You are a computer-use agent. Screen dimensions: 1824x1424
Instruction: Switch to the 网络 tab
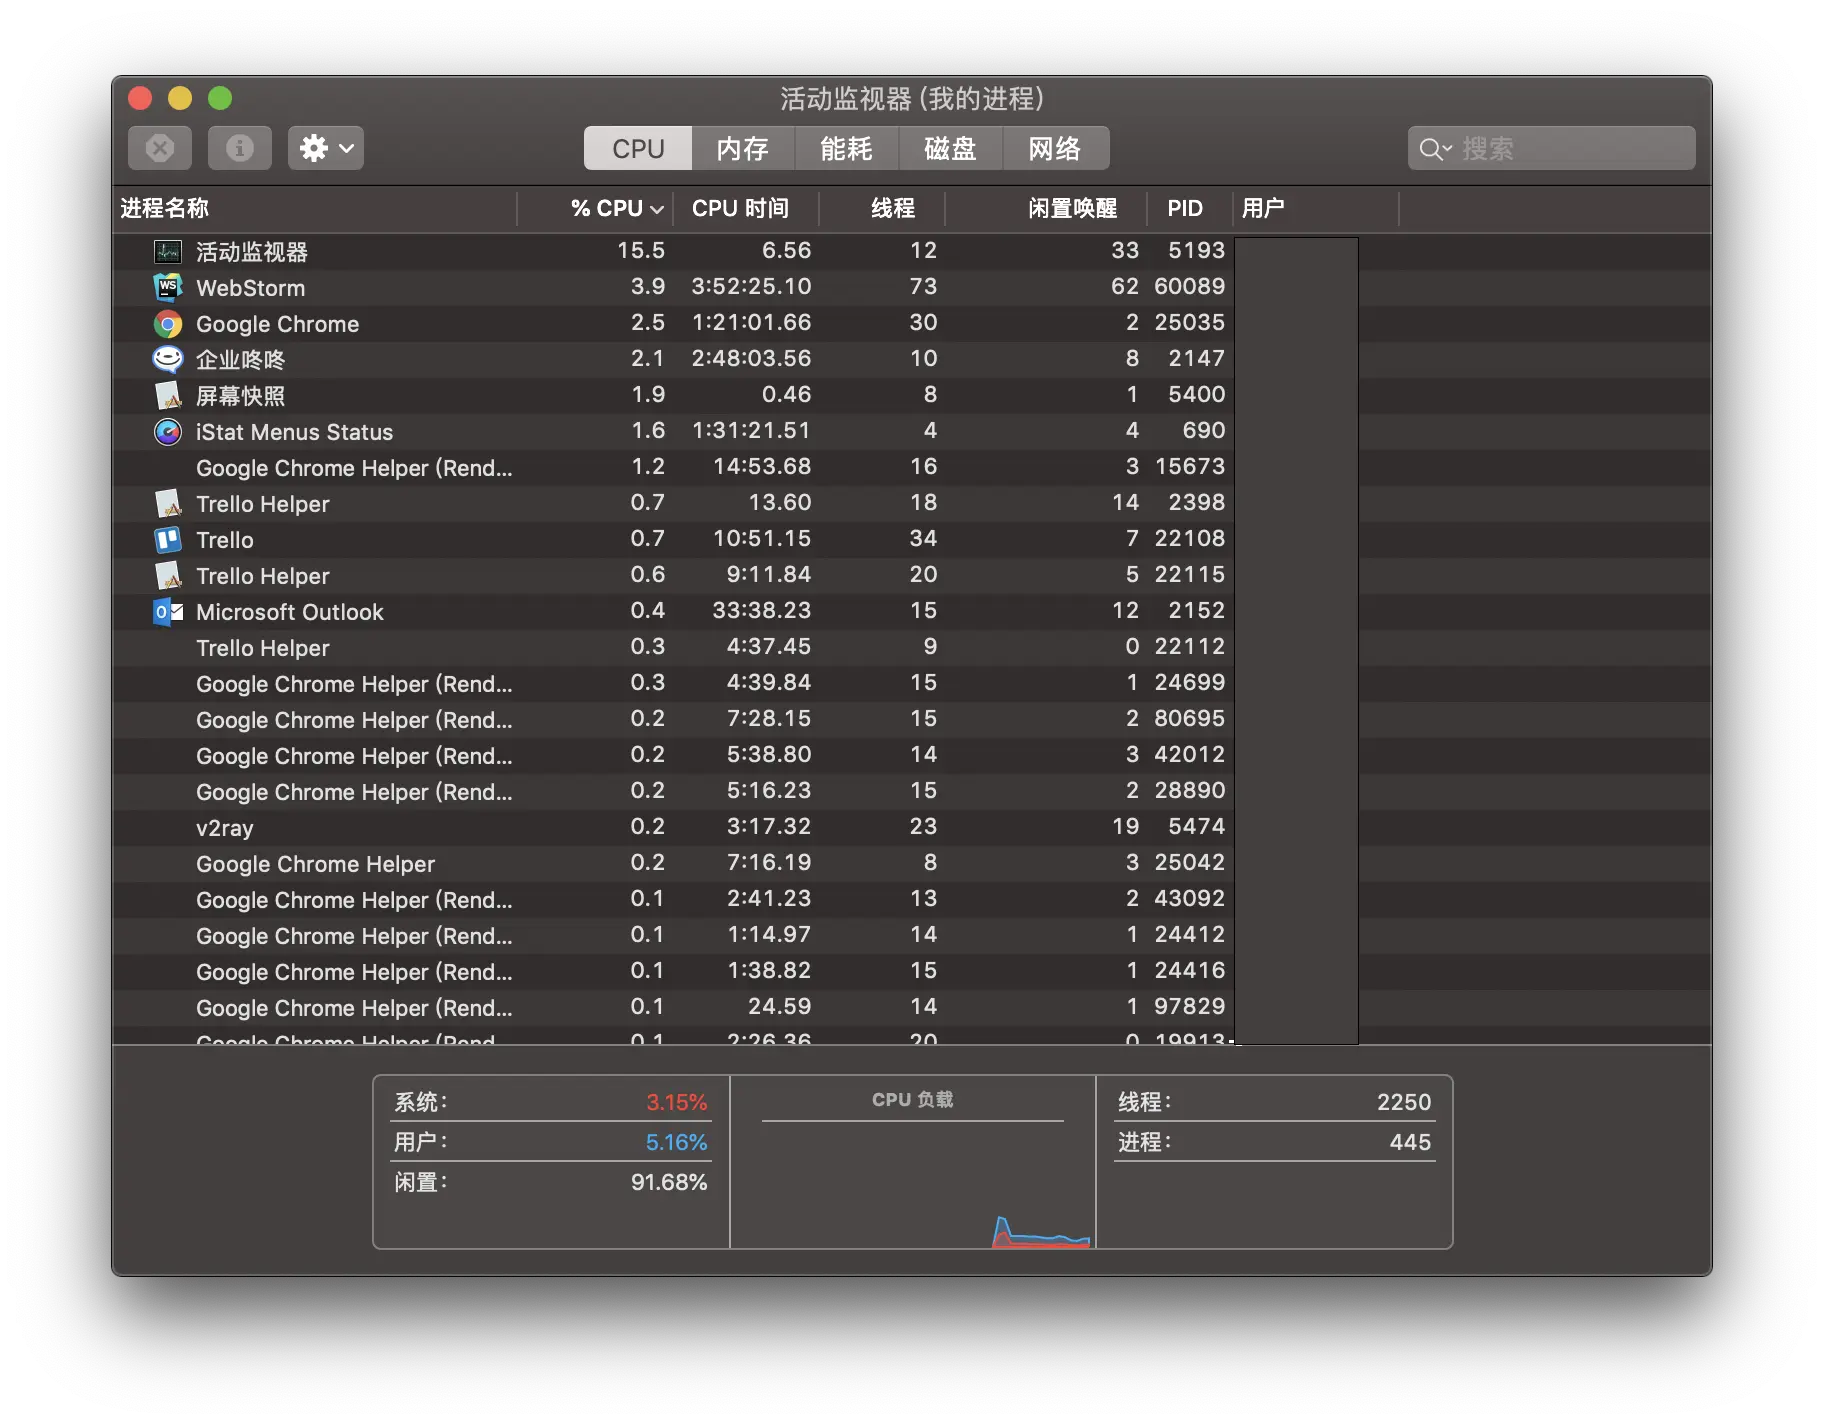click(x=1056, y=148)
